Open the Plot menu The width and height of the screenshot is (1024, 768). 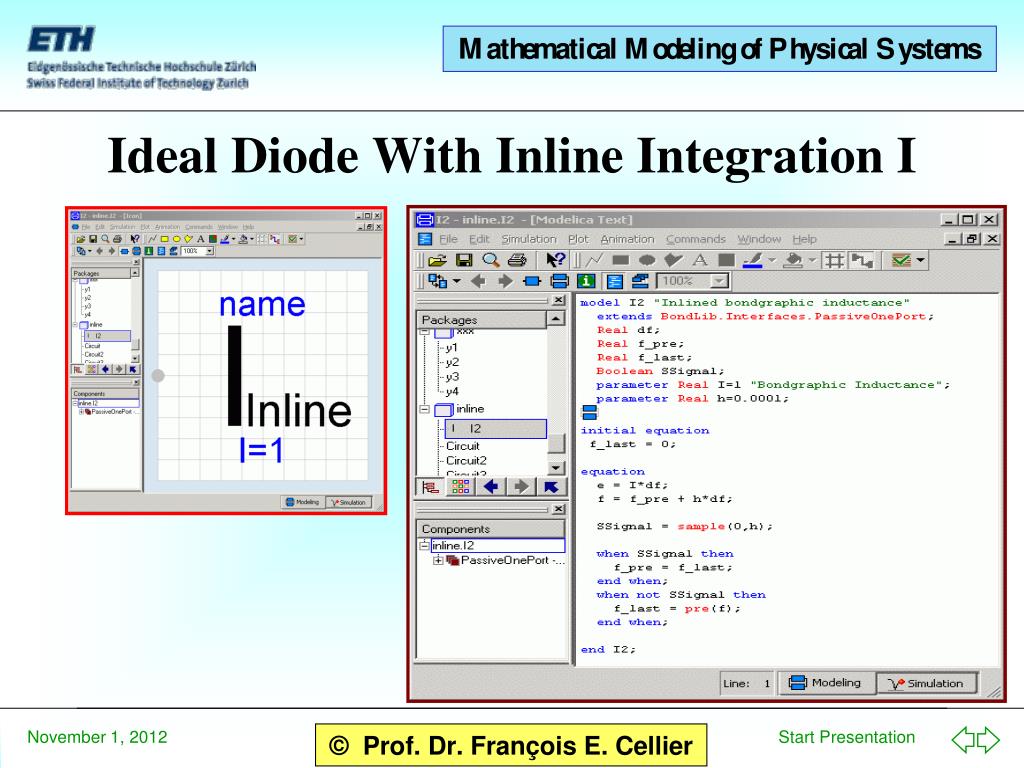coord(578,239)
